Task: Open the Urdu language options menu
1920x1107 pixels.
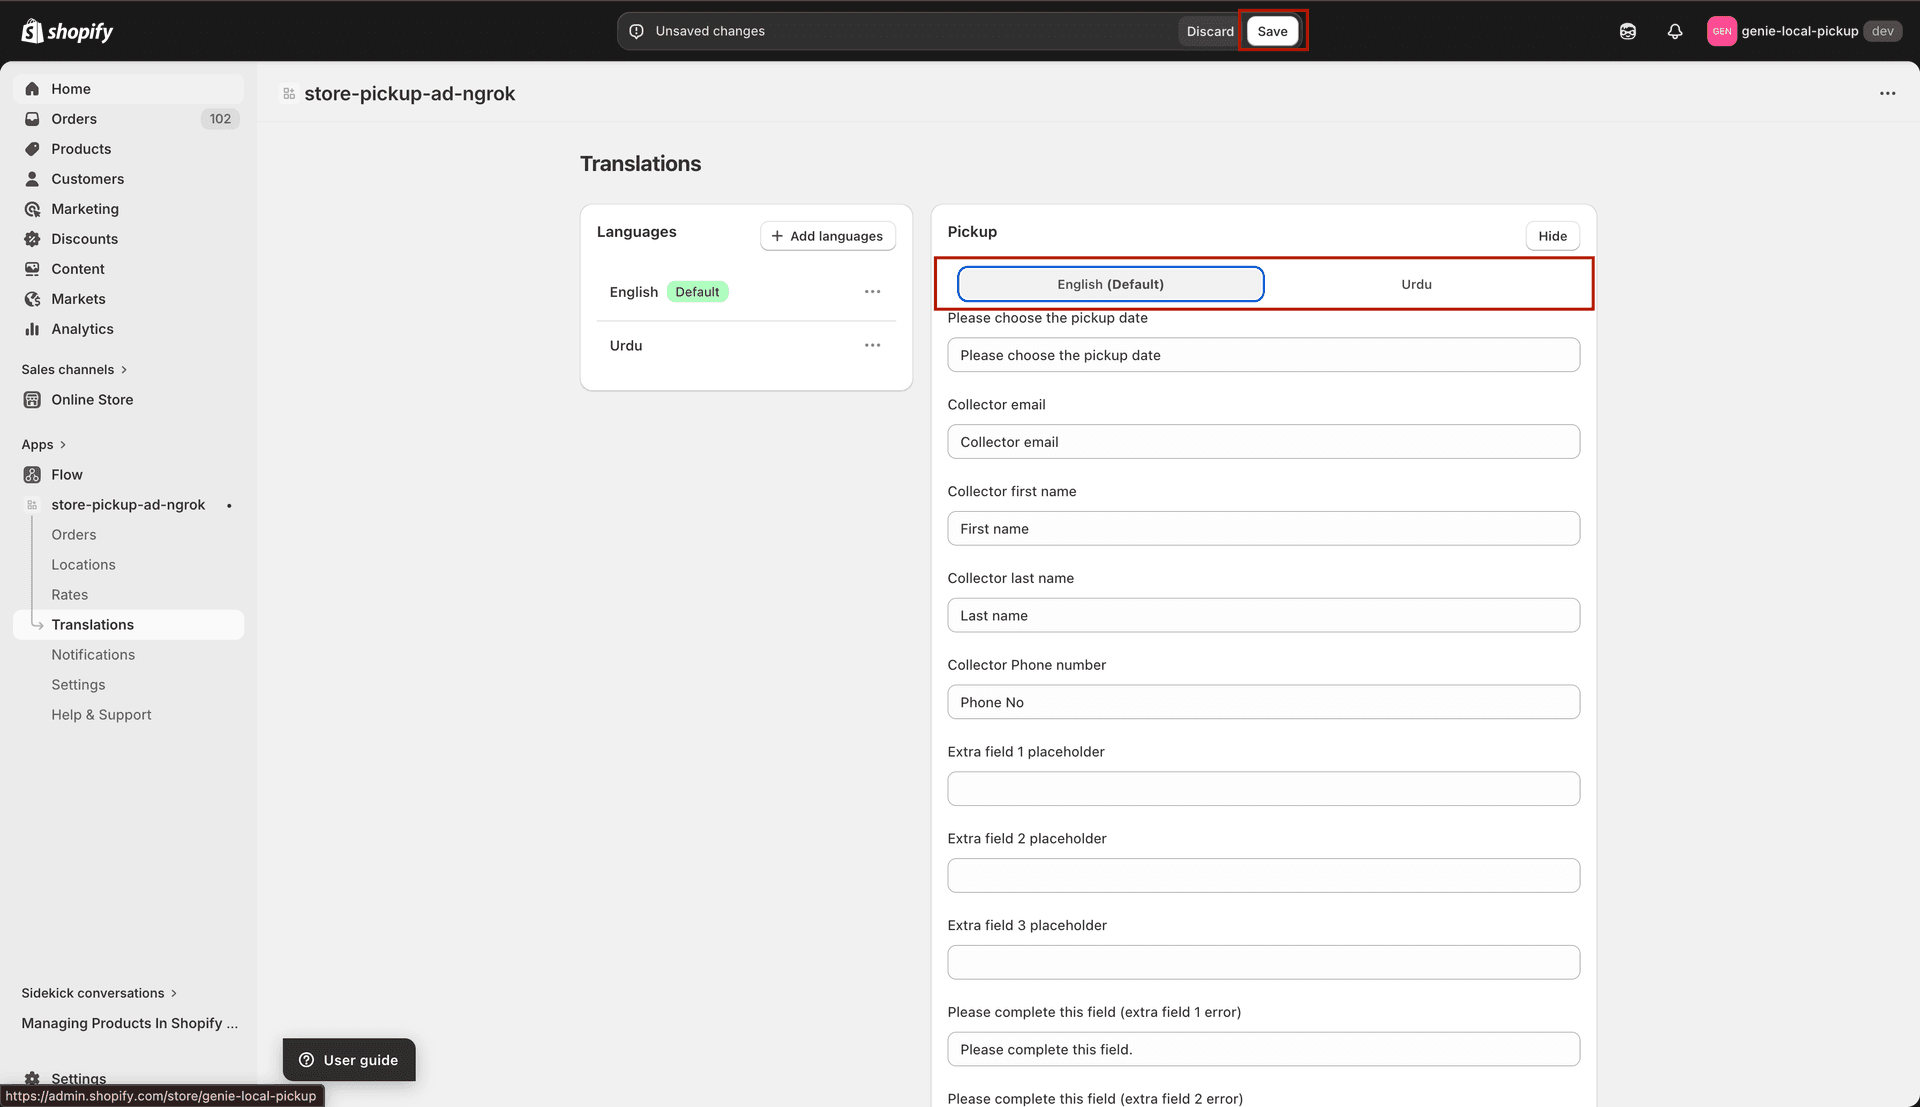Action: [x=872, y=345]
